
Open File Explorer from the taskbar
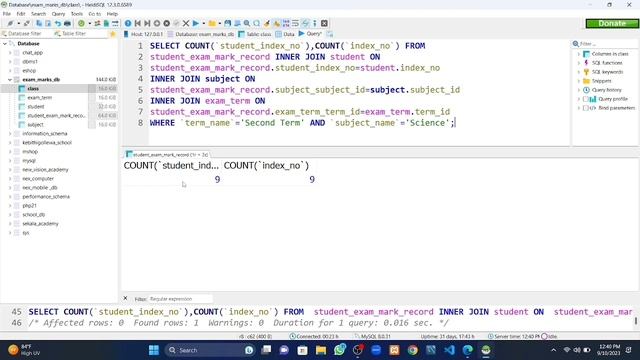(x=321, y=350)
